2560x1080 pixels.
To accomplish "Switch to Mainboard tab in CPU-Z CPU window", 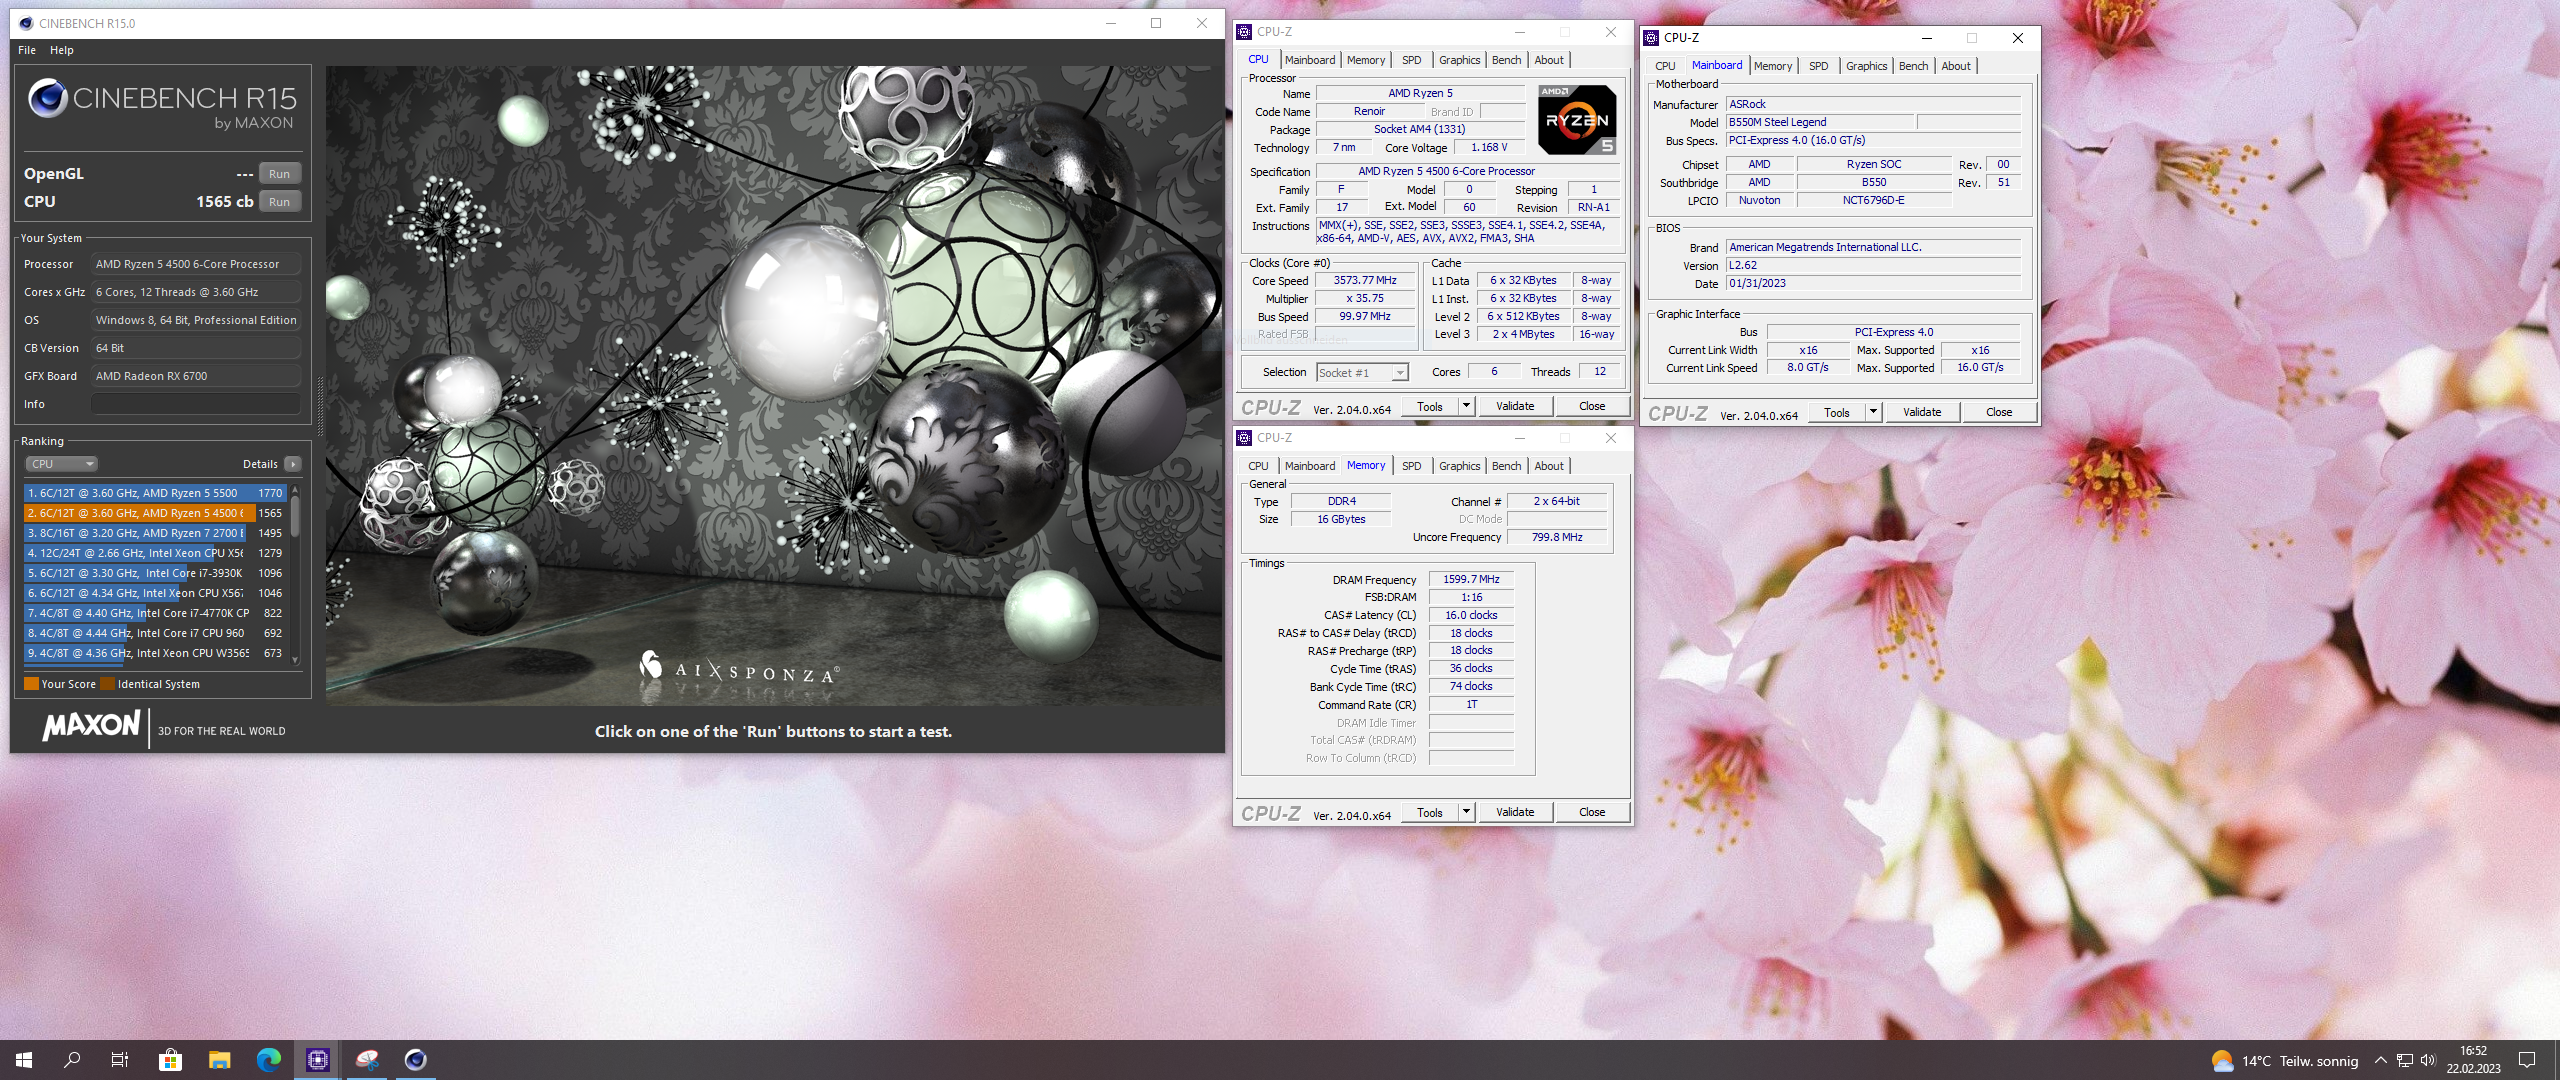I will coord(1310,60).
